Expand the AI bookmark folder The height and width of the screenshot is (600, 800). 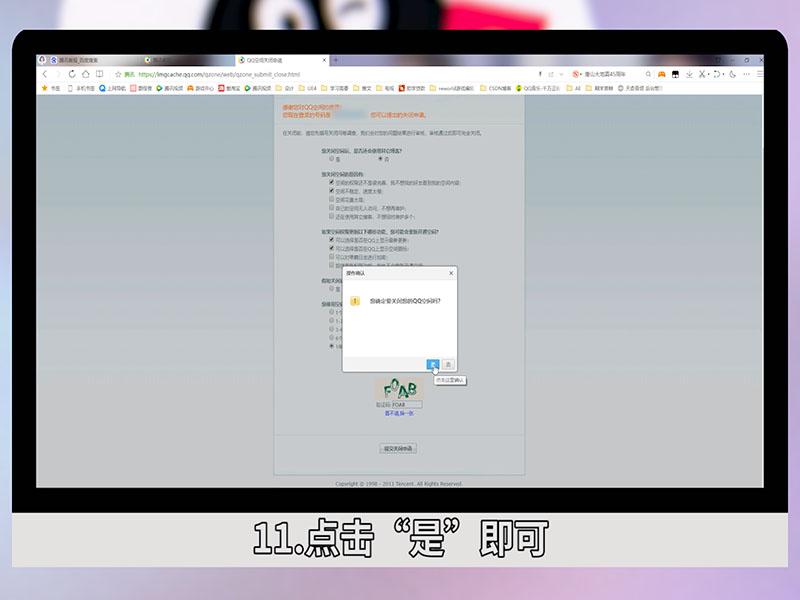[x=574, y=88]
